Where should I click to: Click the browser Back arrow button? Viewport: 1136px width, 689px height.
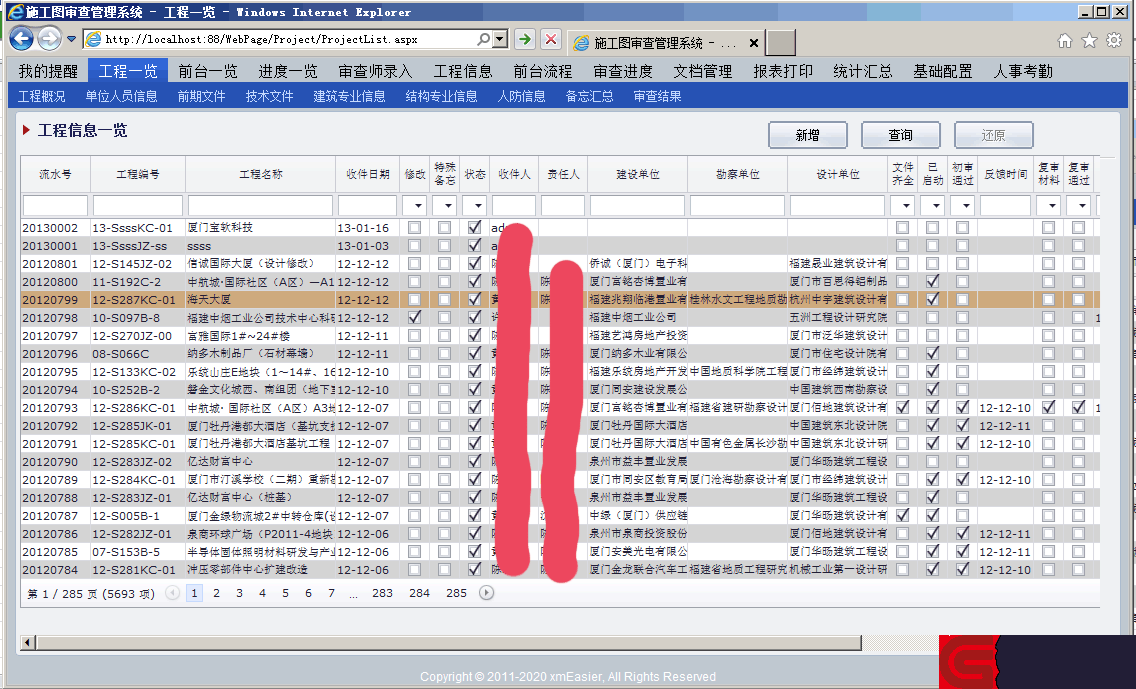[21, 39]
